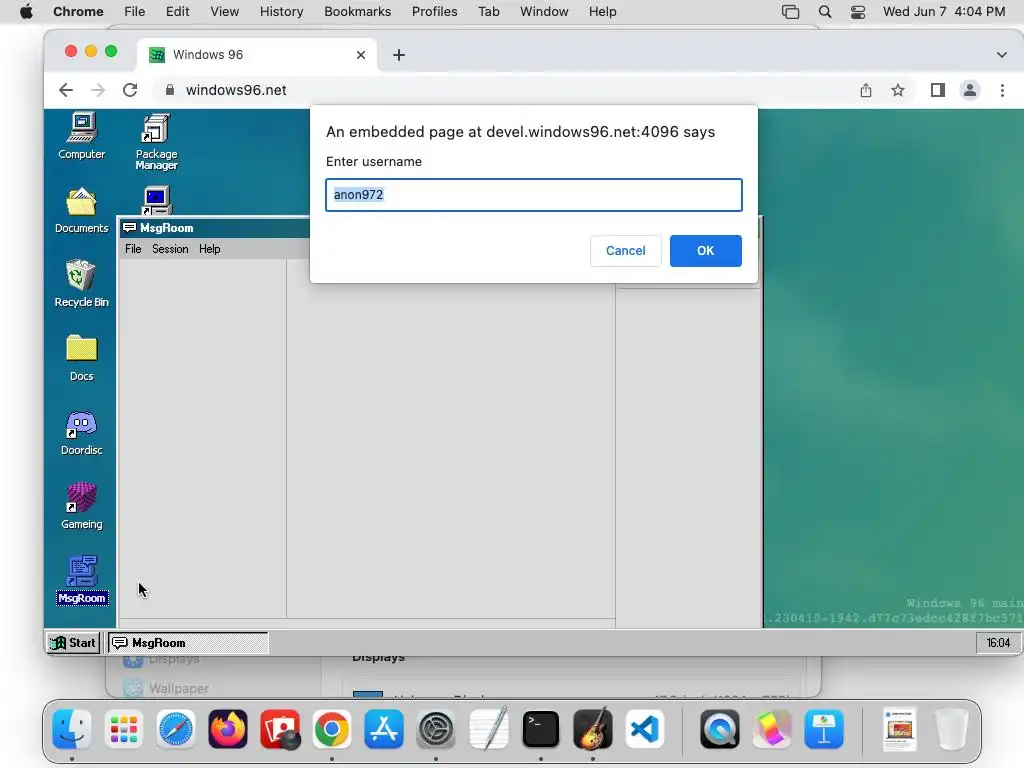1024x768 pixels.
Task: Open History menu in menu bar
Action: pos(281,11)
